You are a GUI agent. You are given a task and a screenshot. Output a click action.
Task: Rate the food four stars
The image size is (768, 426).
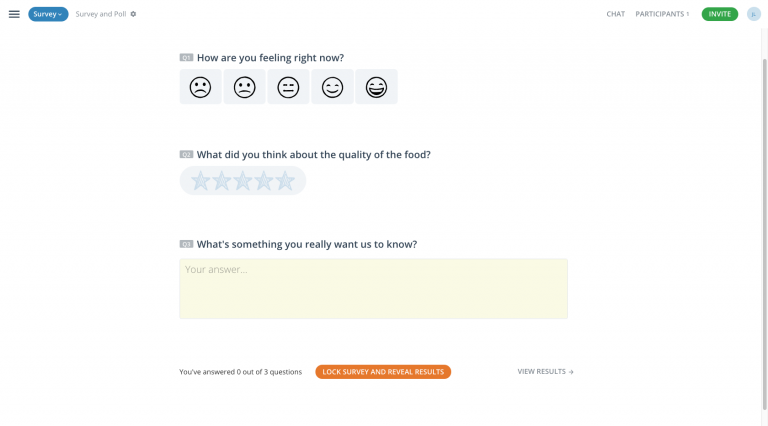(x=264, y=181)
